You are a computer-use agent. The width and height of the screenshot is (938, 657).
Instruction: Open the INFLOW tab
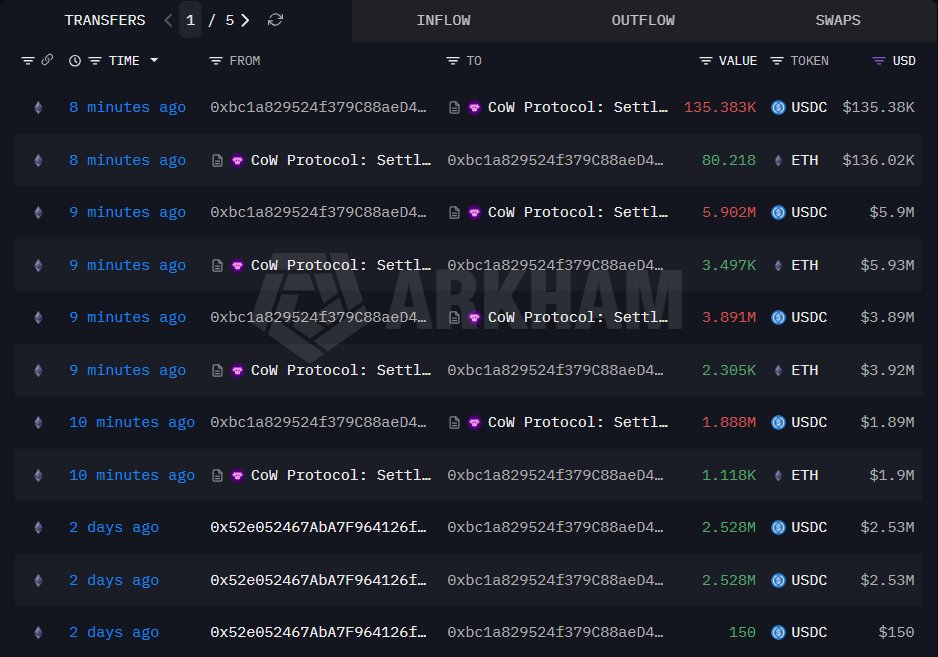443,20
